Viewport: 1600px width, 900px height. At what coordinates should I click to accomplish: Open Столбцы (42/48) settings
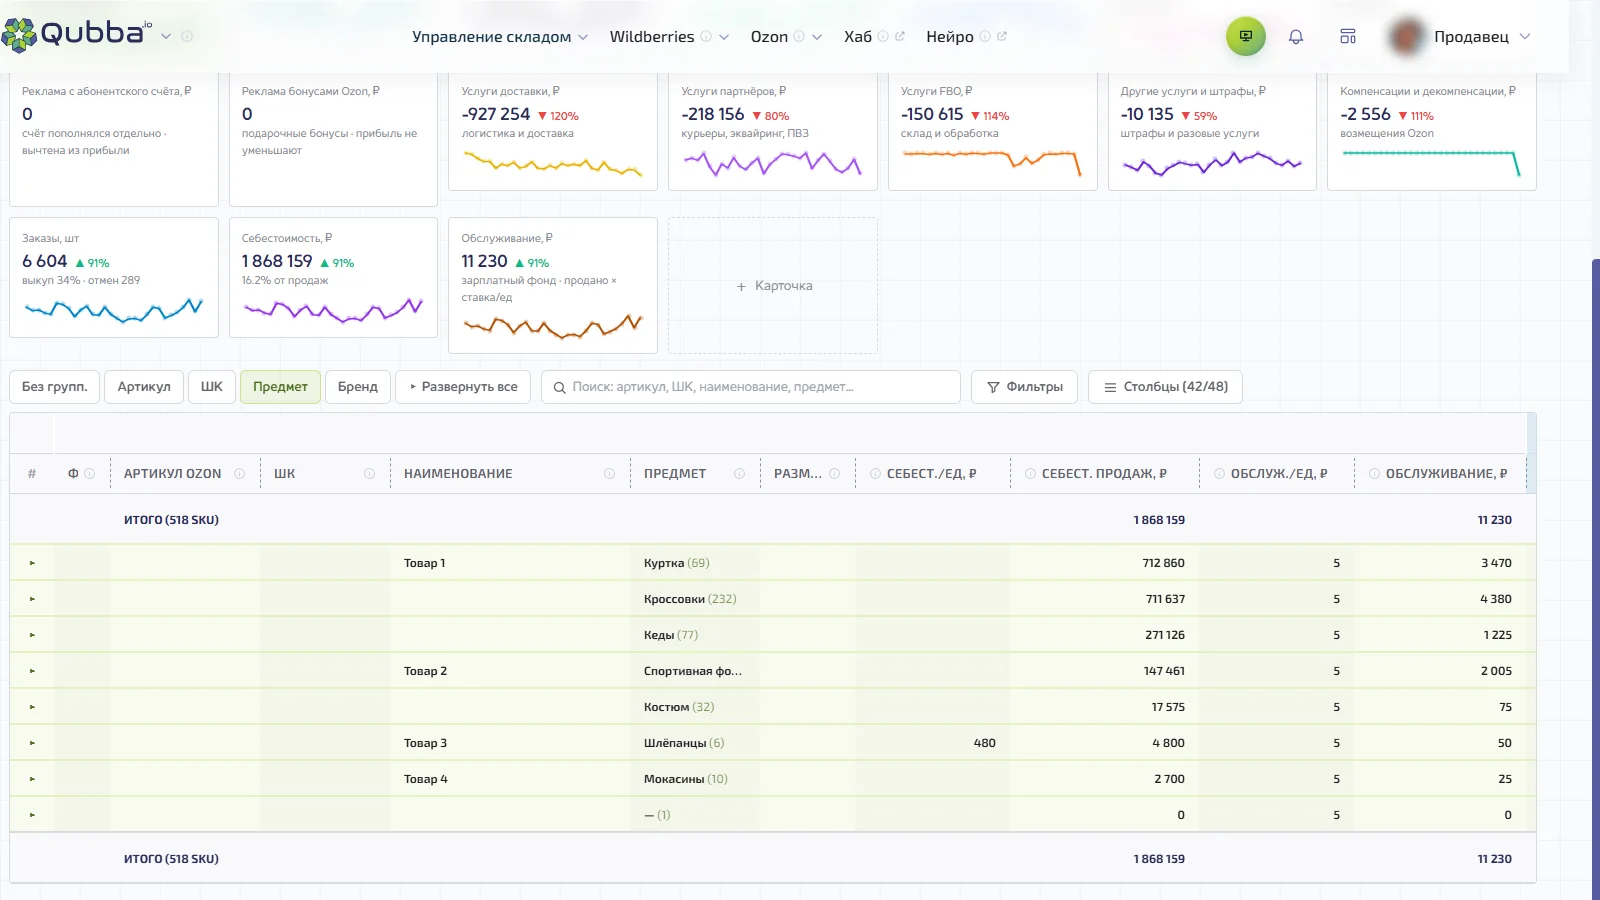click(1166, 387)
